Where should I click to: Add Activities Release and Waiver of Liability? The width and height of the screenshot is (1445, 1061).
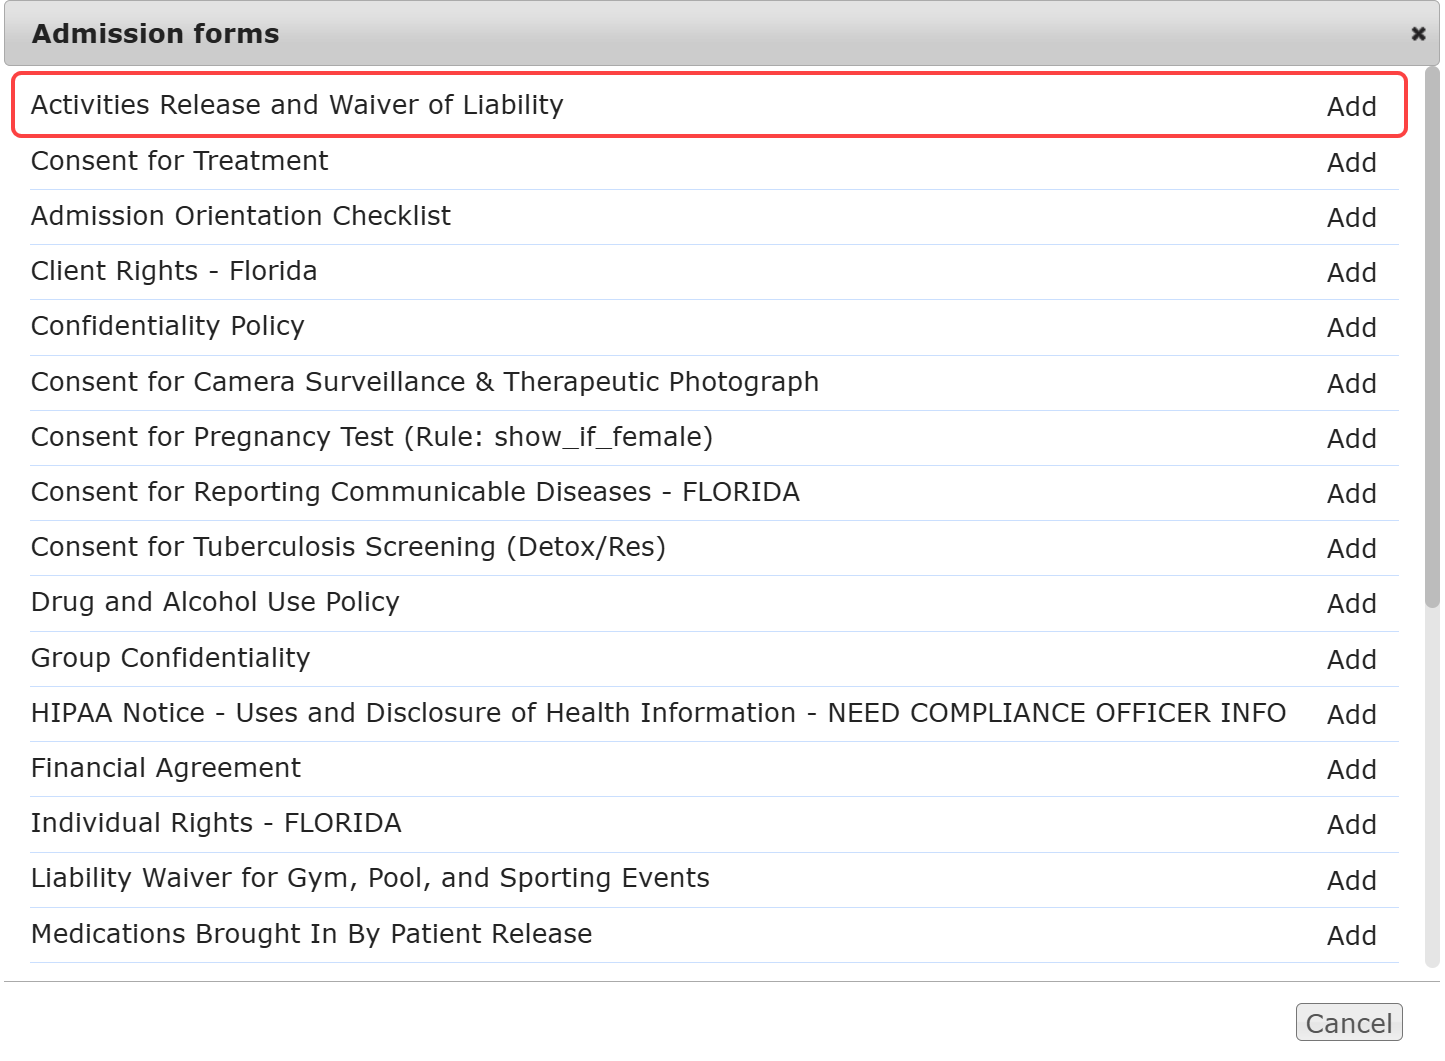(x=1351, y=107)
